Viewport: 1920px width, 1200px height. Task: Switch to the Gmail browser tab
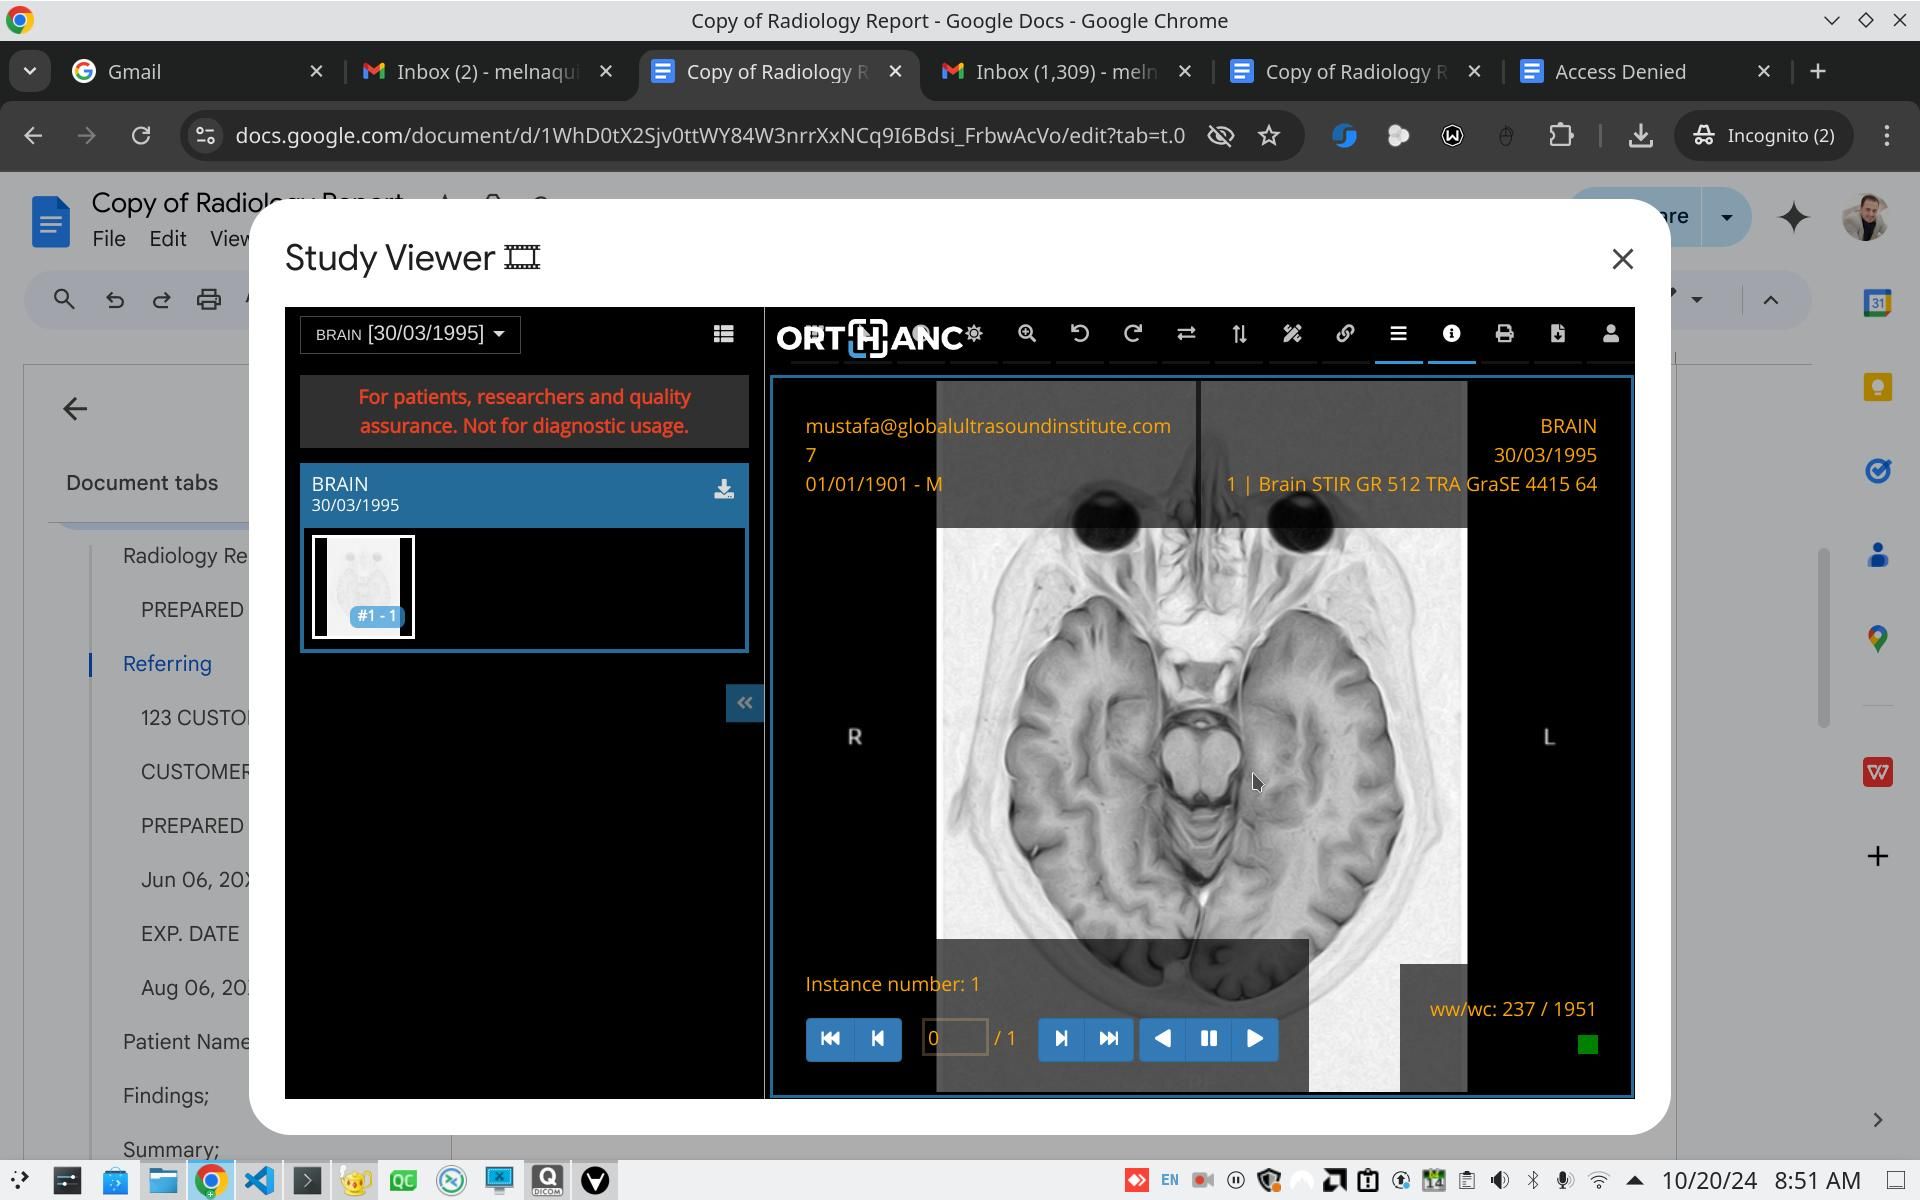click(199, 72)
